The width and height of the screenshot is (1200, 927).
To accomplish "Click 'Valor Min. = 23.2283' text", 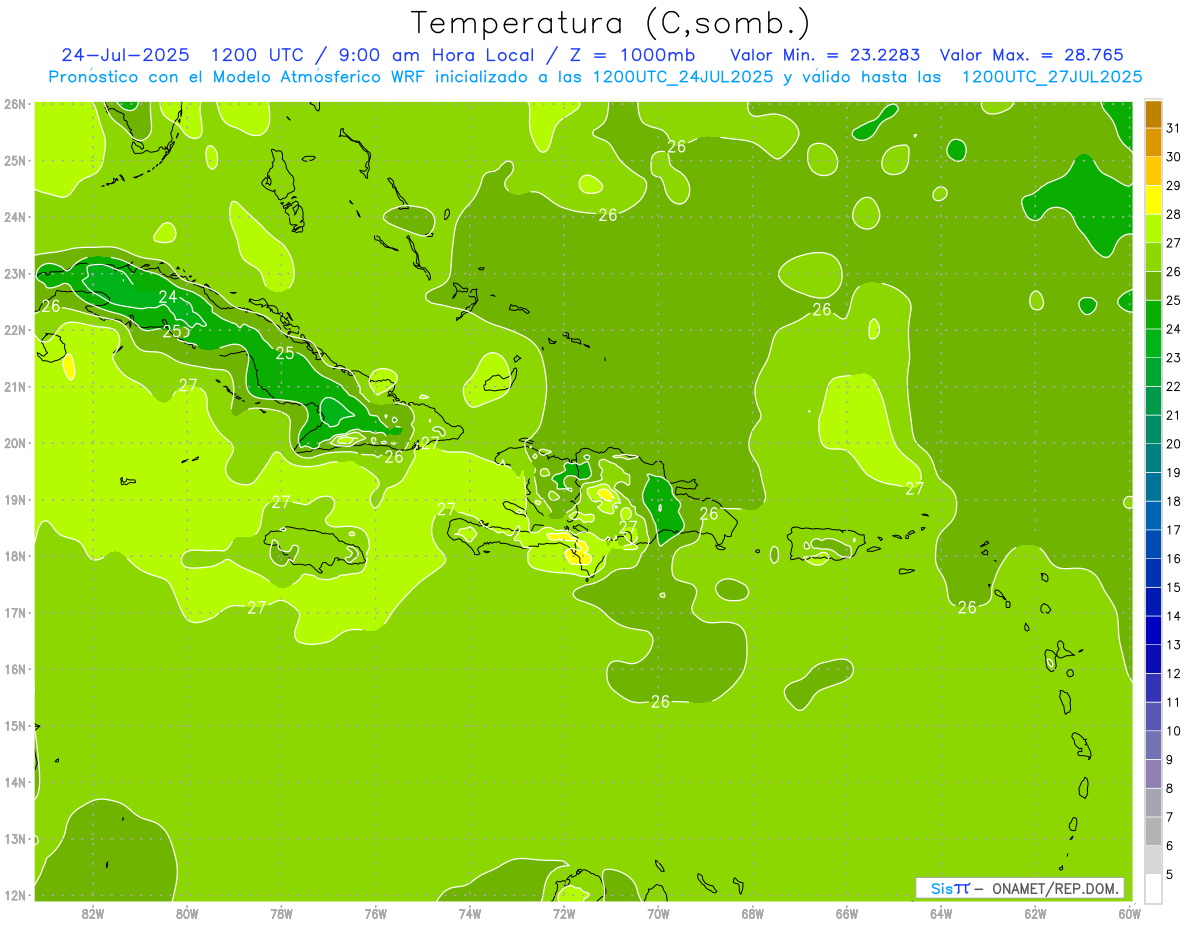I will (826, 55).
